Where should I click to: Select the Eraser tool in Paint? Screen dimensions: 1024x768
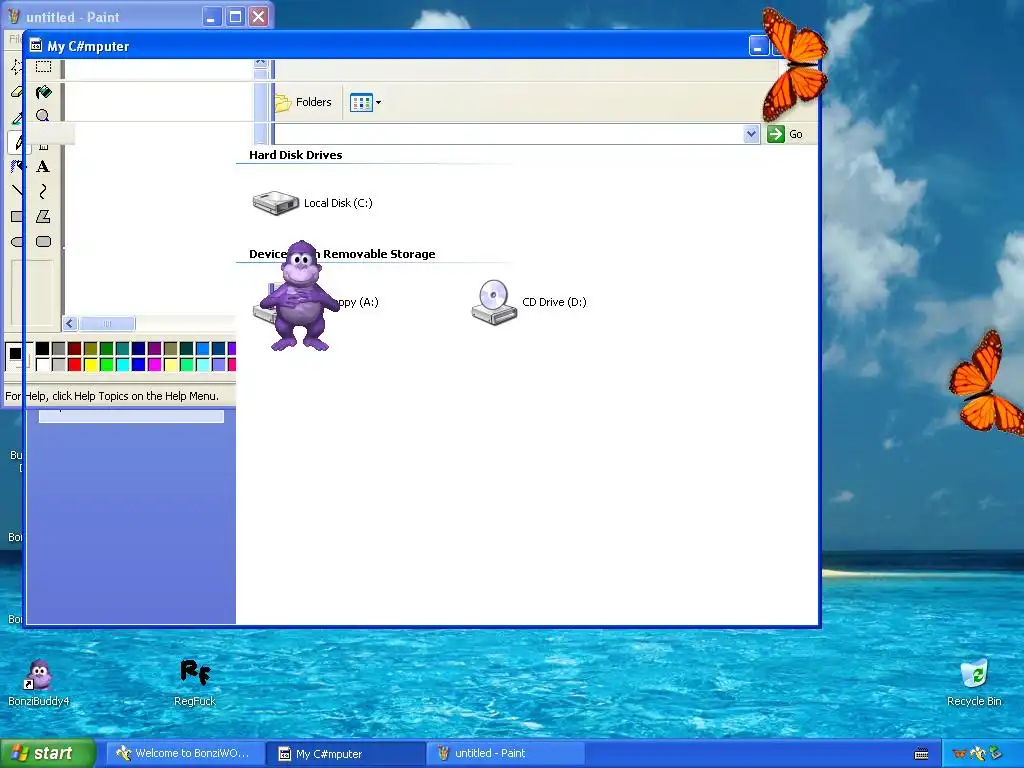[x=17, y=91]
